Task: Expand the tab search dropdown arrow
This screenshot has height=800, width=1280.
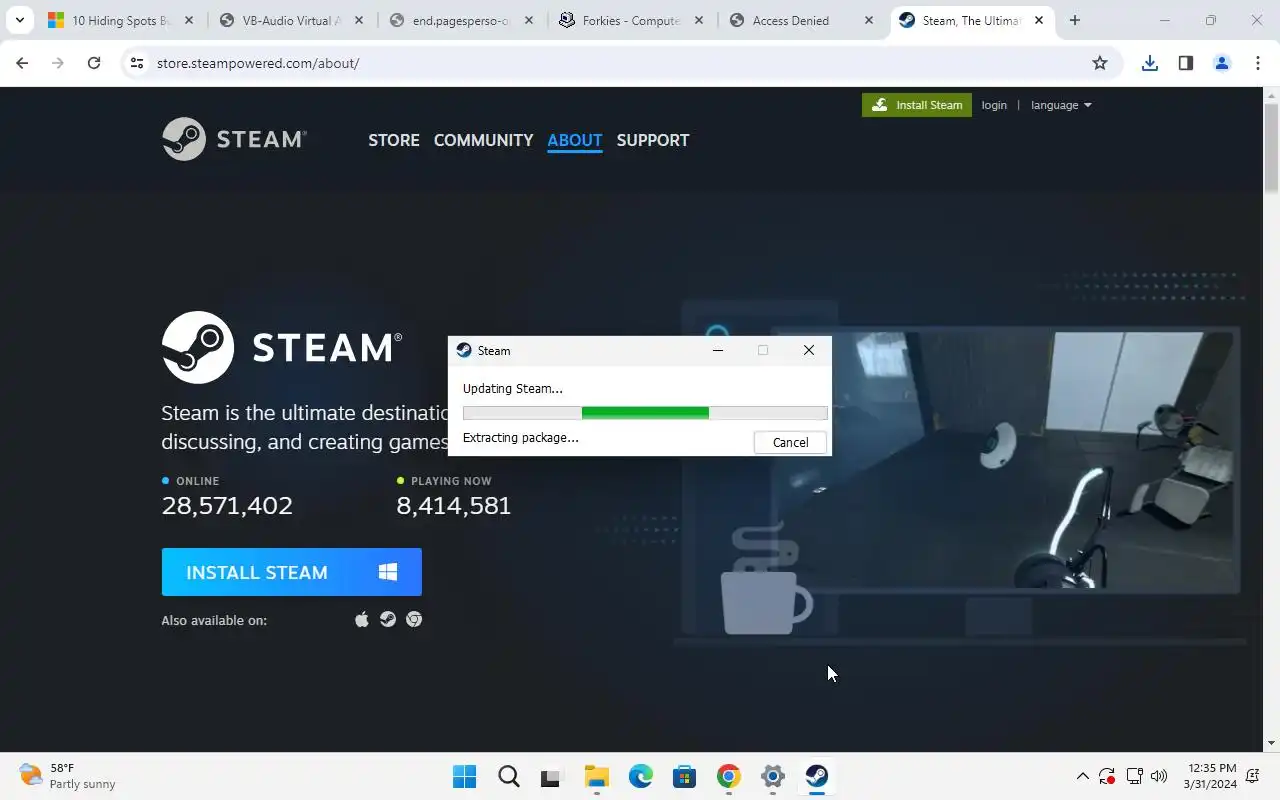Action: 19,20
